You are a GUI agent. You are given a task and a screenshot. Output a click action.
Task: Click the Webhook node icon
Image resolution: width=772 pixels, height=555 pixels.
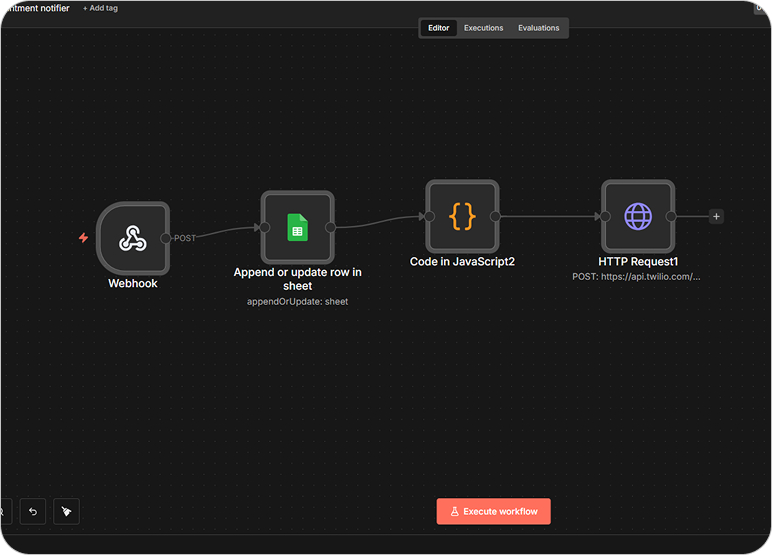(133, 238)
